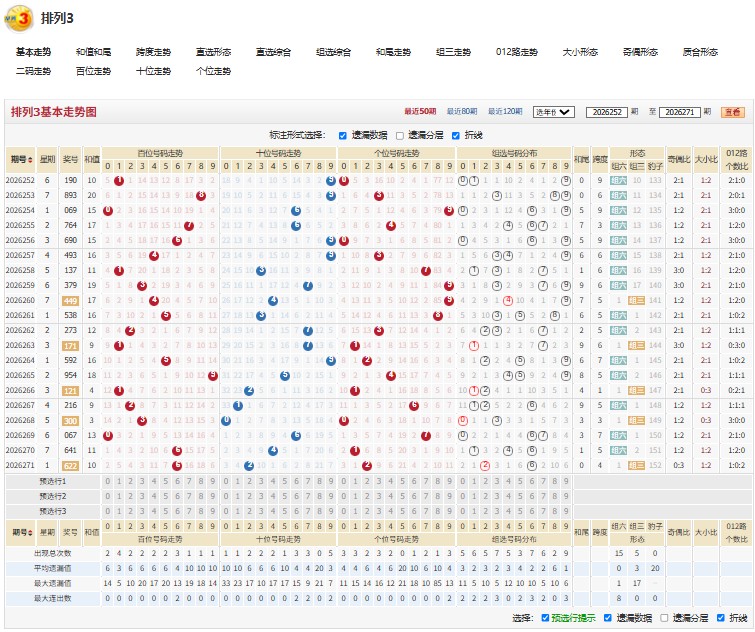755x632 pixels.
Task: Open 组选综合 menu item
Action: point(333,52)
